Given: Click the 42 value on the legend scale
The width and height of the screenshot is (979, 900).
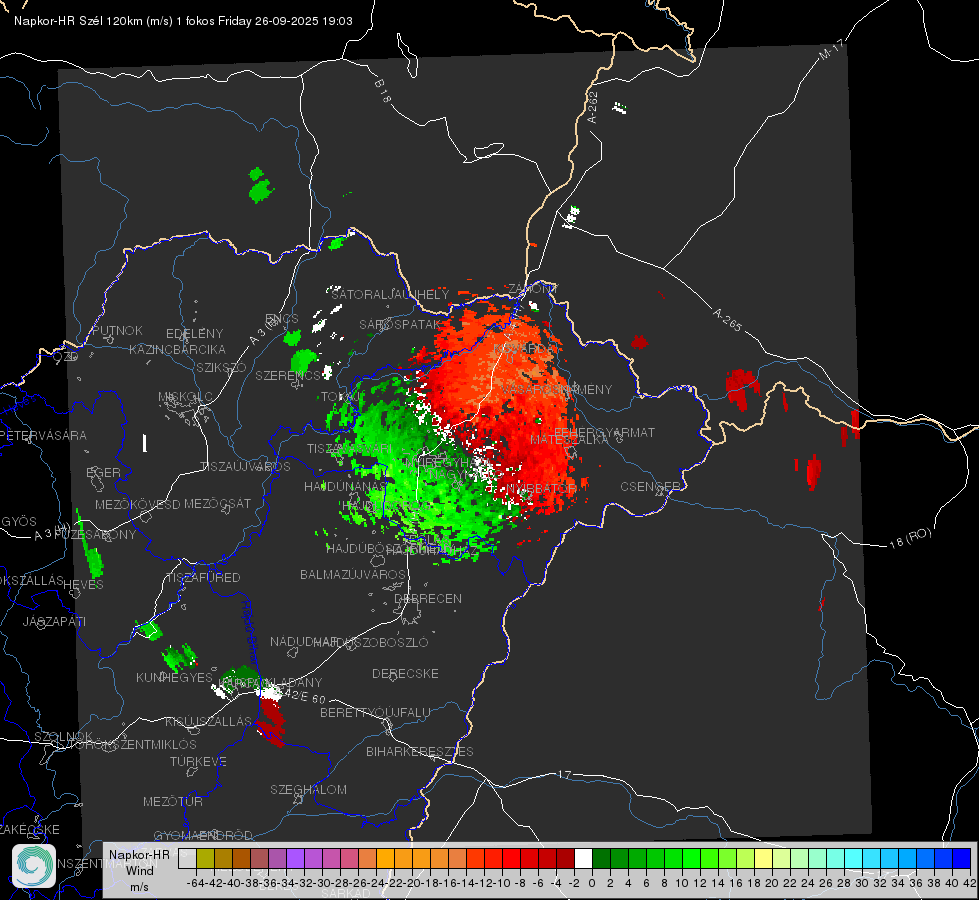Looking at the screenshot, I should (970, 883).
